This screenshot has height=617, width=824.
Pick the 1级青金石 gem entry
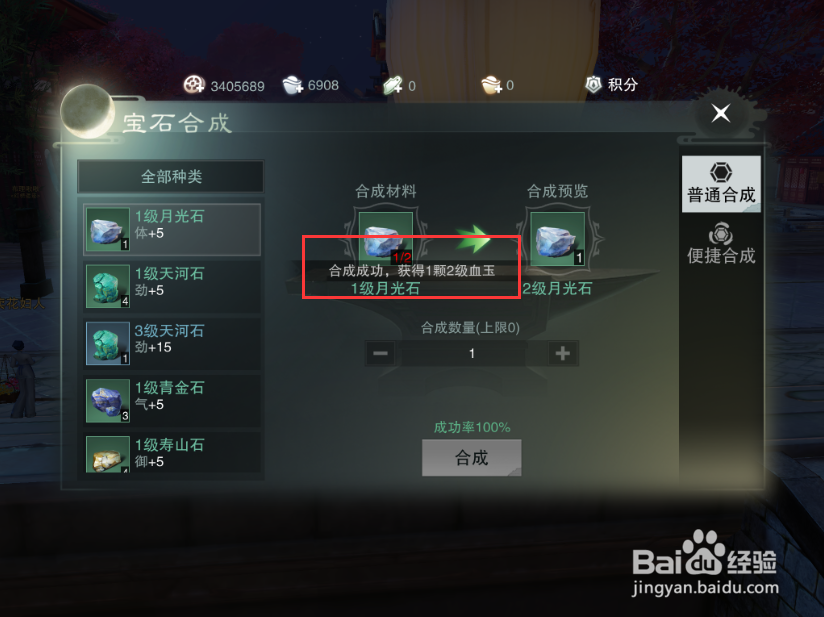pos(172,401)
